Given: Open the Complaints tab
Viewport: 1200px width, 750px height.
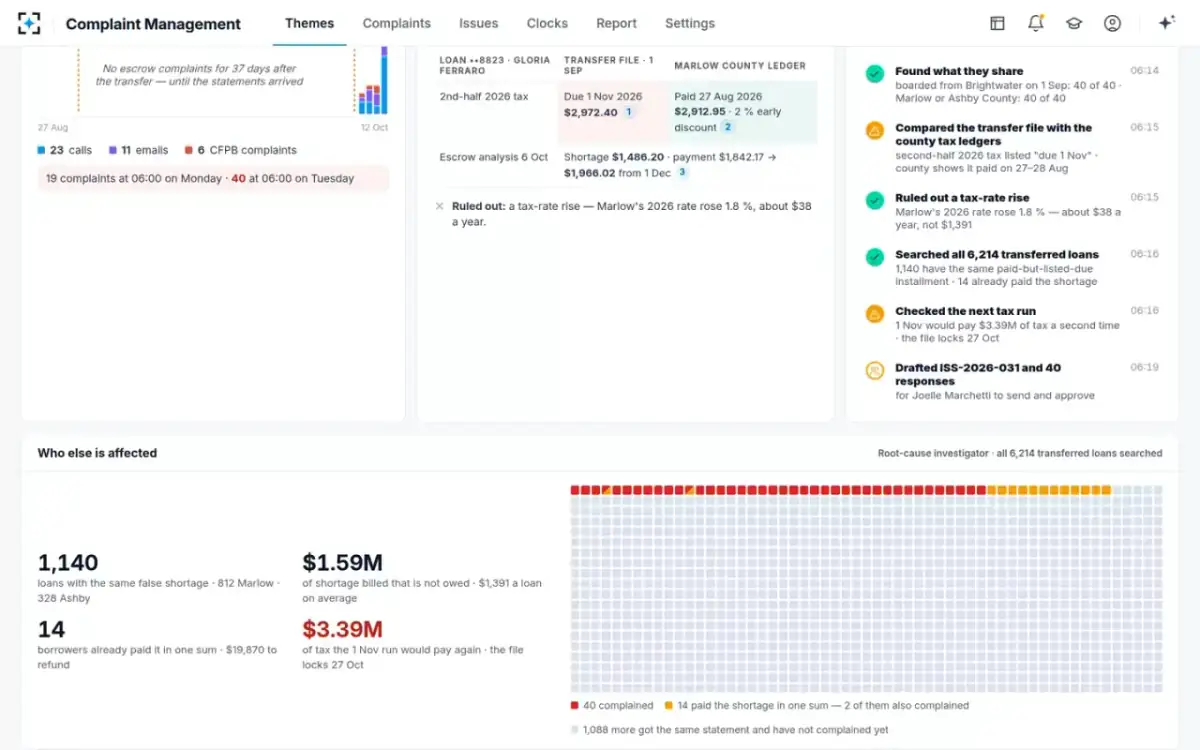Looking at the screenshot, I should coord(397,23).
